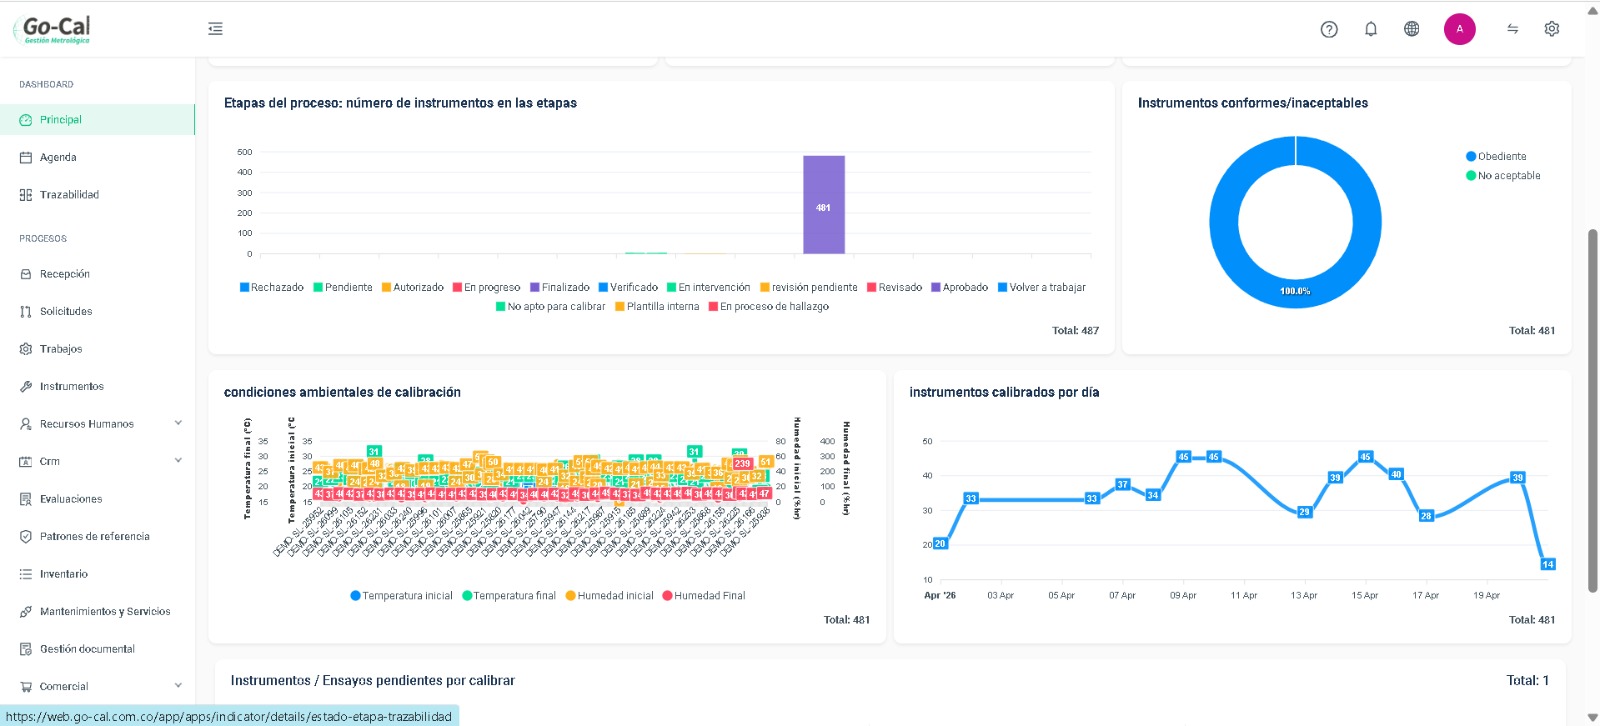Click the Patrones de referencia shield icon
Viewport: 1600px width, 726px height.
(x=26, y=537)
